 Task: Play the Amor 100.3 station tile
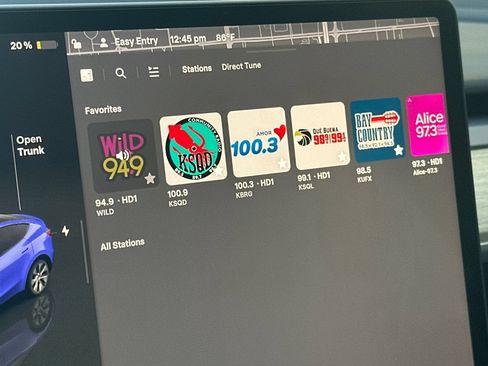[258, 141]
